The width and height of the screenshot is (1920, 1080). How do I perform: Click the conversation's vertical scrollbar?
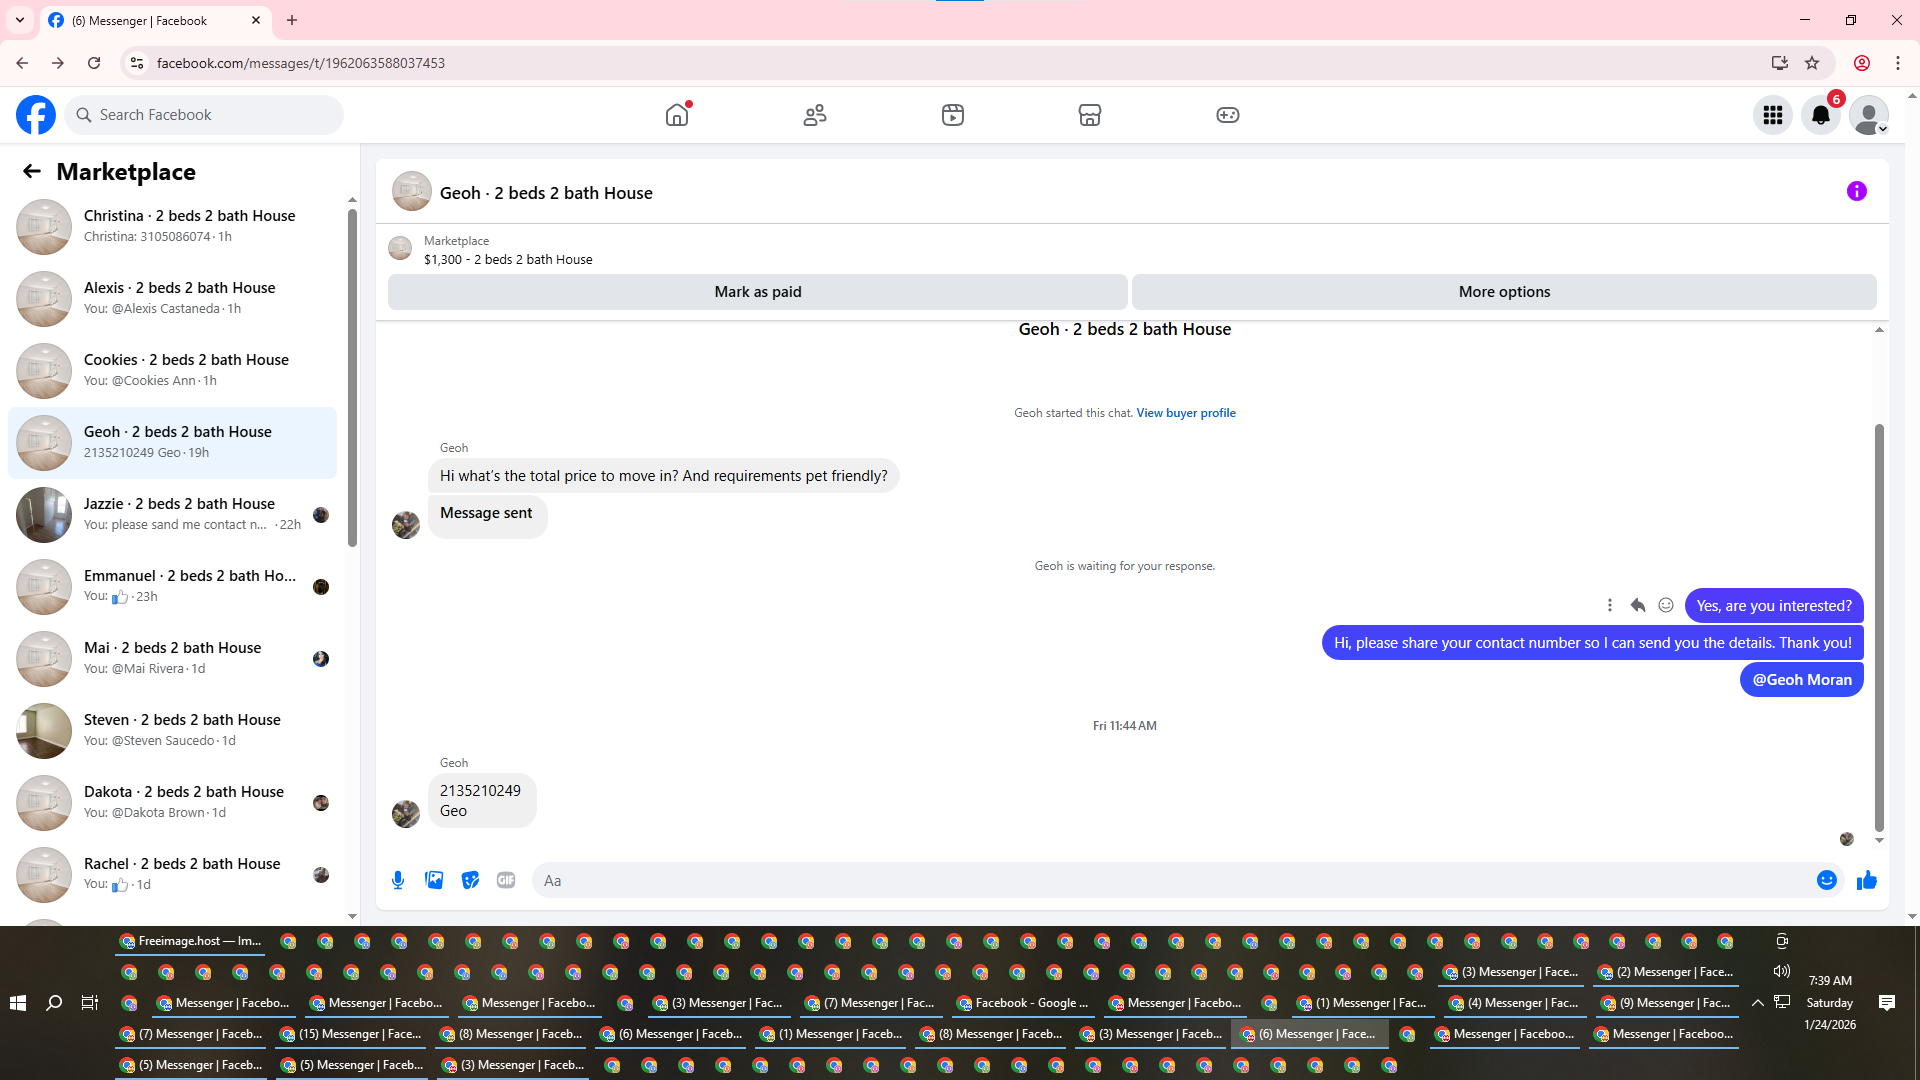[x=1879, y=627]
